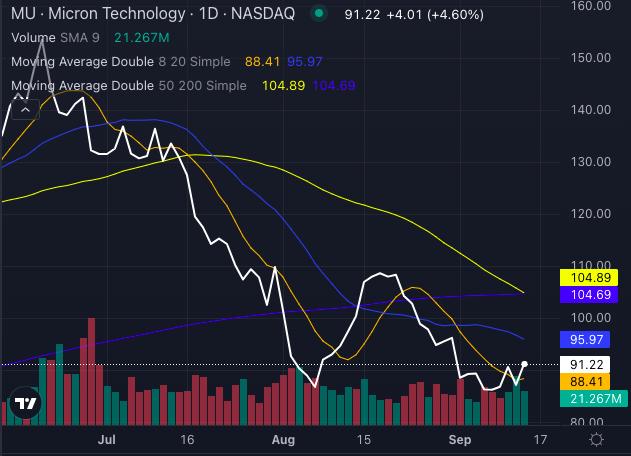Click the purple 104.69 price axis label
Image resolution: width=631 pixels, height=456 pixels.
tap(589, 295)
